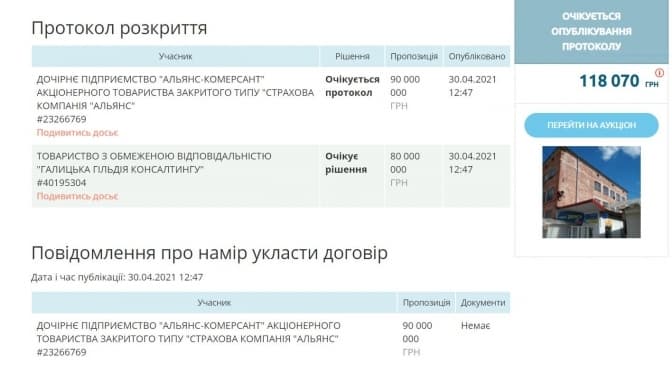Click the Рішення column header

[x=352, y=56]
